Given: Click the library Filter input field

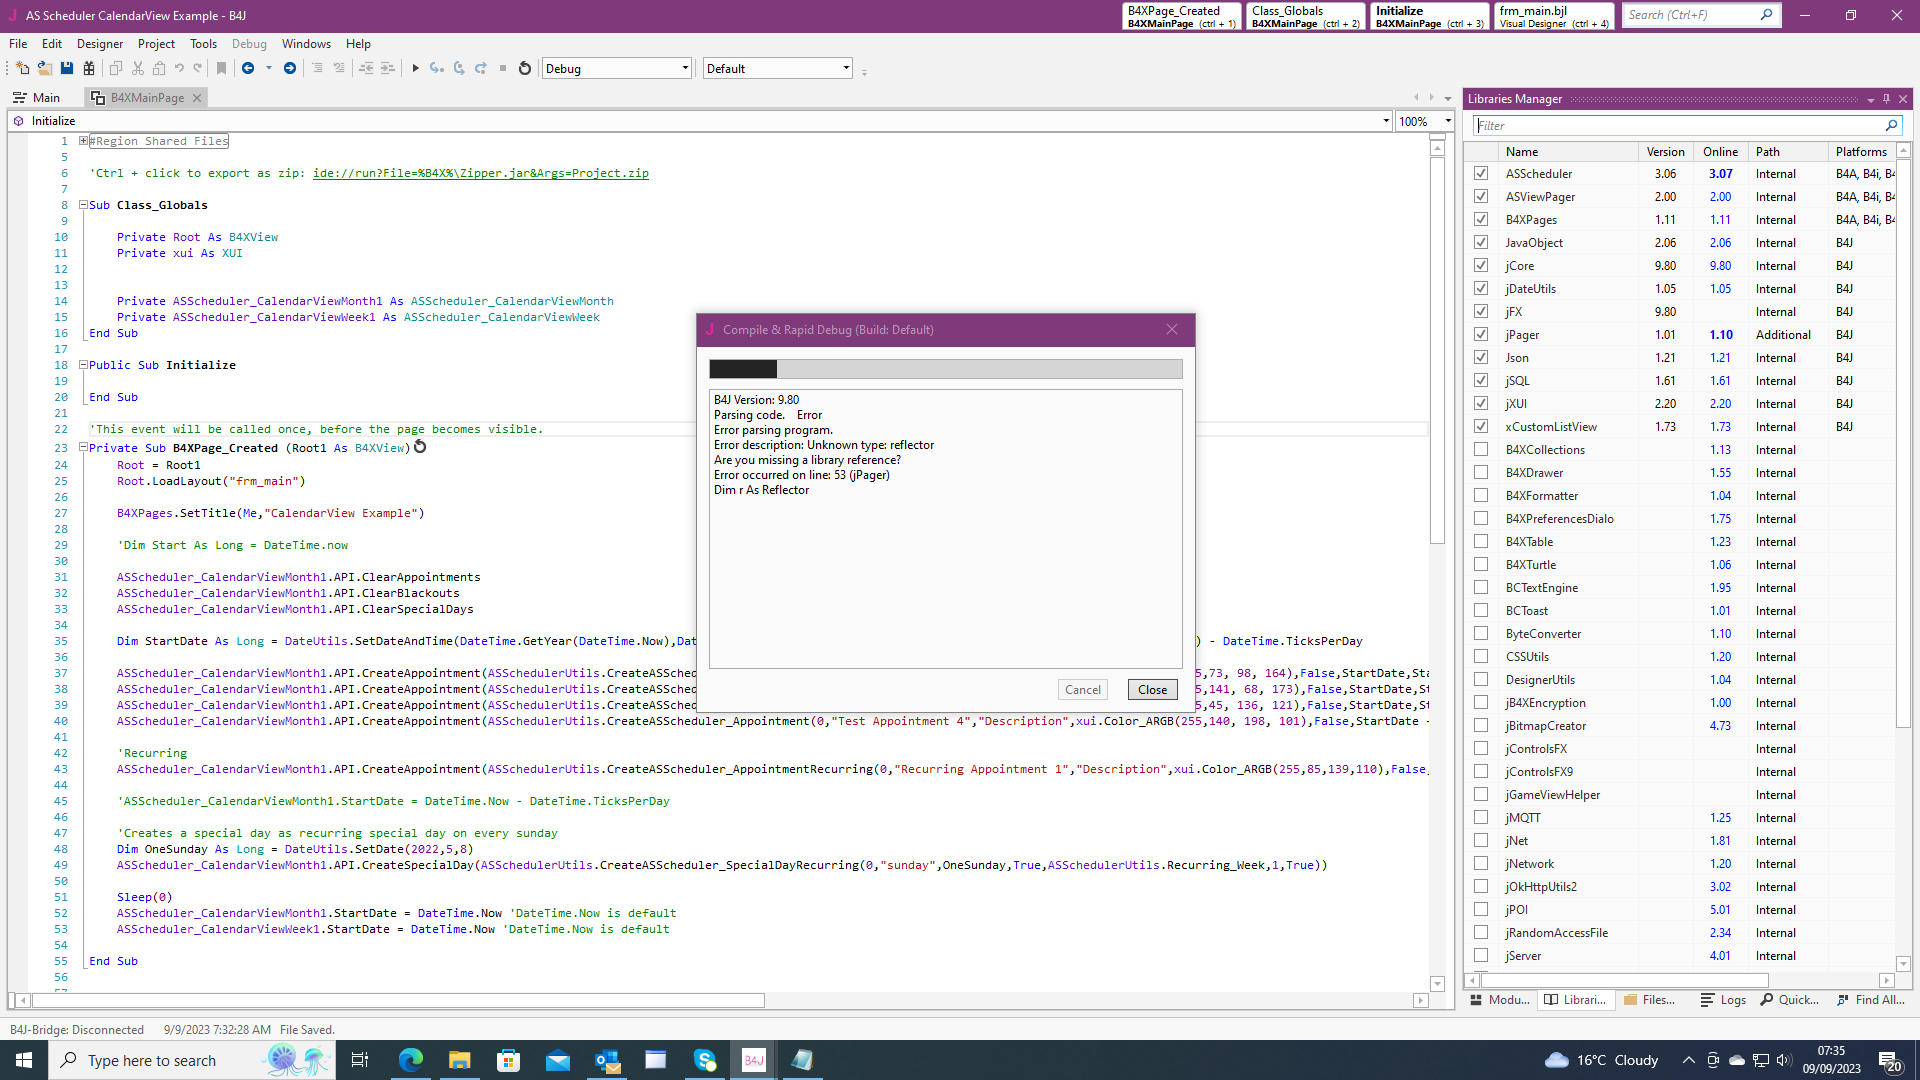Looking at the screenshot, I should tap(1680, 125).
